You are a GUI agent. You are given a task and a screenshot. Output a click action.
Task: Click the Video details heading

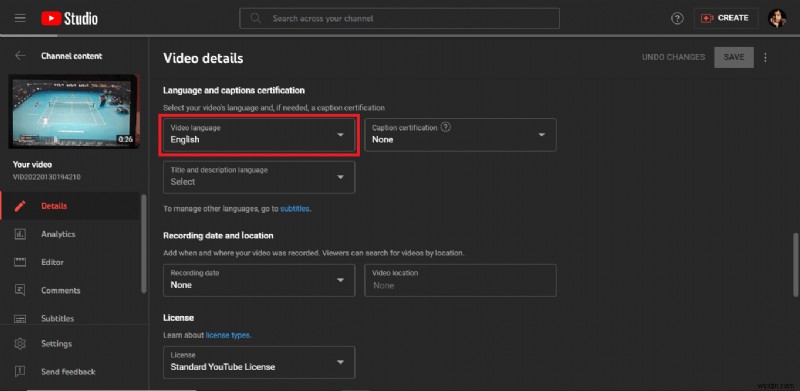point(203,58)
